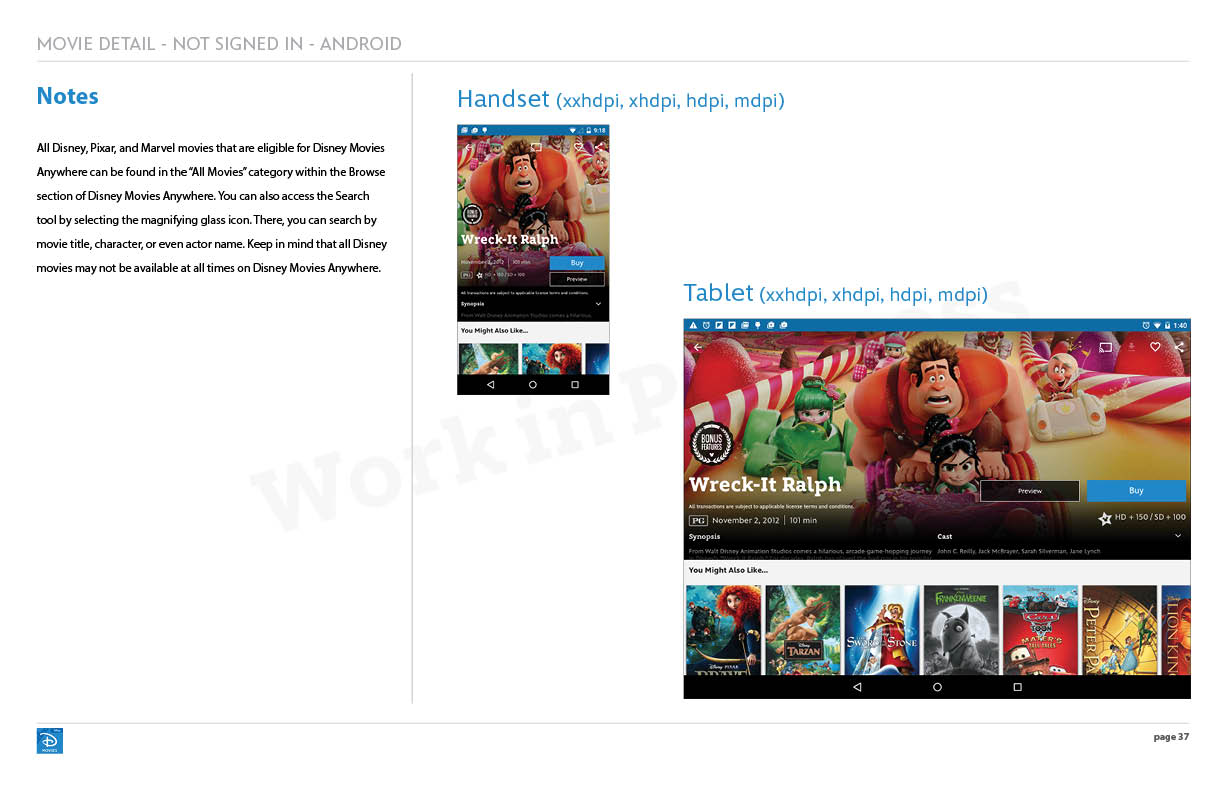Tap the share icon on the handset screen

tap(599, 147)
